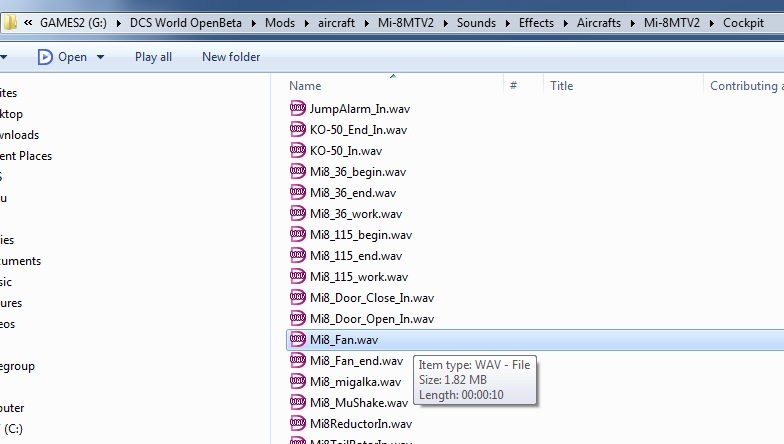The image size is (784, 444).
Task: Select Homegroup in navigation pane
Action: pos(18,366)
